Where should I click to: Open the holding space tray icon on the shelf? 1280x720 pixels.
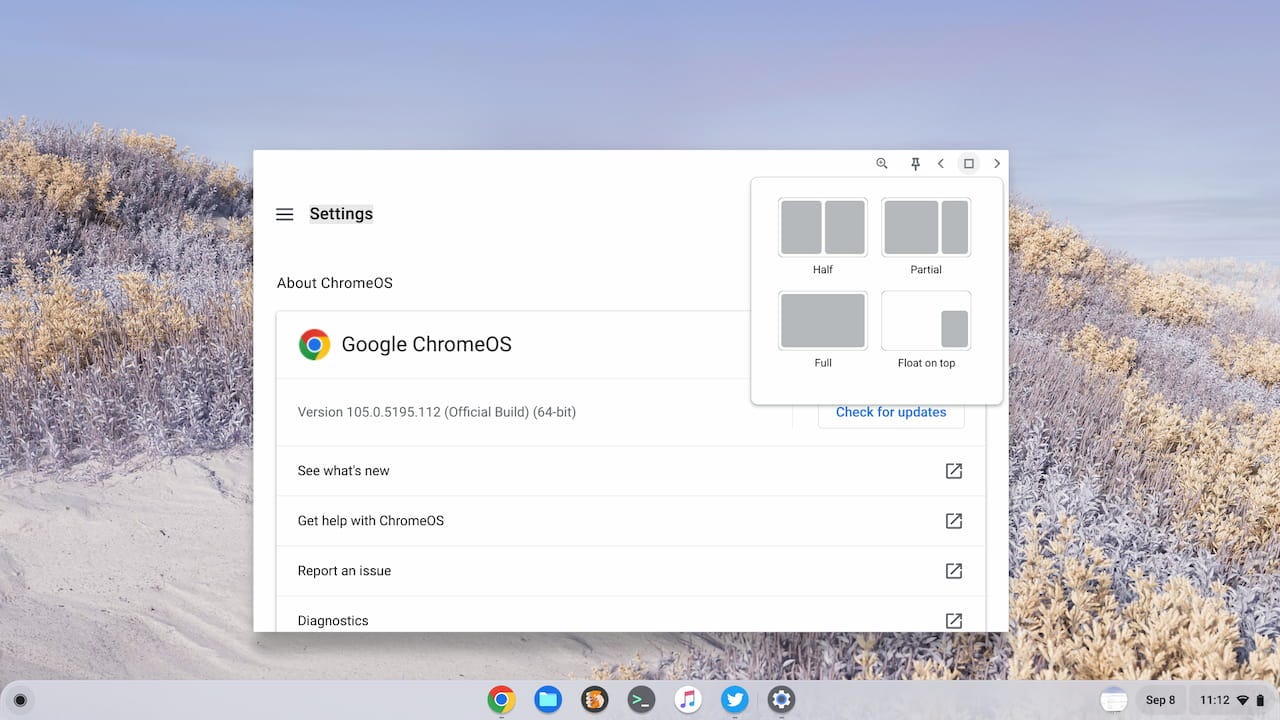(x=1113, y=700)
